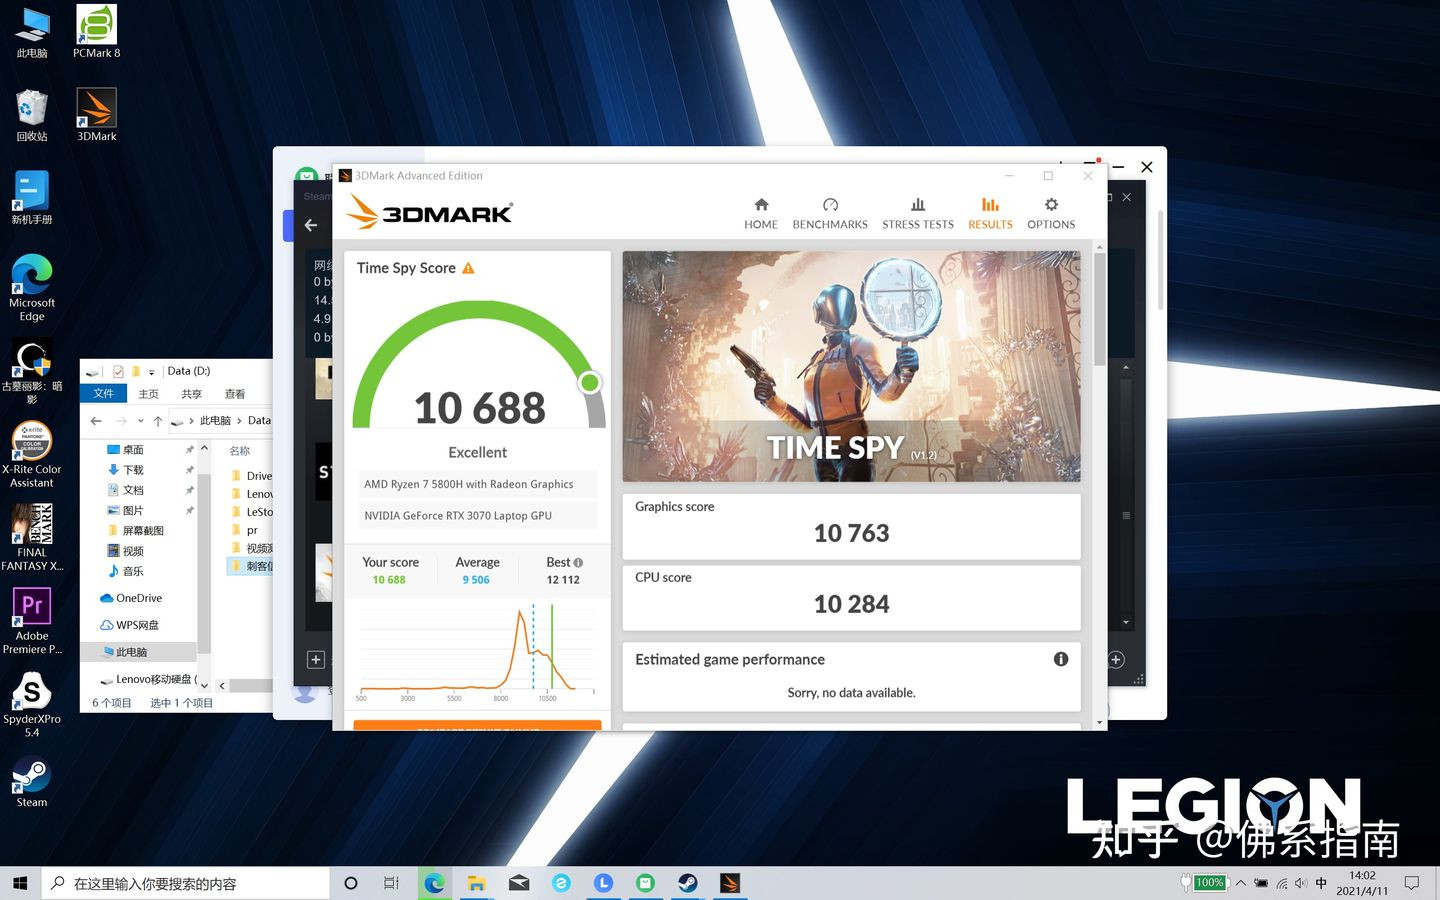The image size is (1440, 900).
Task: Switch to BENCHMARKS tab in 3DMark
Action: (x=830, y=213)
